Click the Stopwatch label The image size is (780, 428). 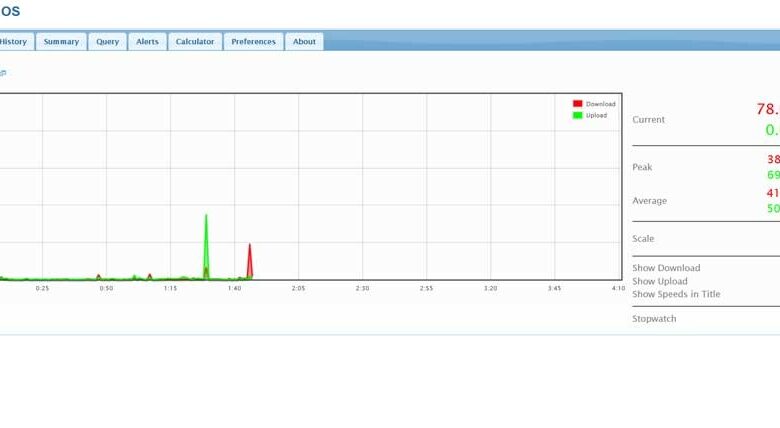pos(654,319)
